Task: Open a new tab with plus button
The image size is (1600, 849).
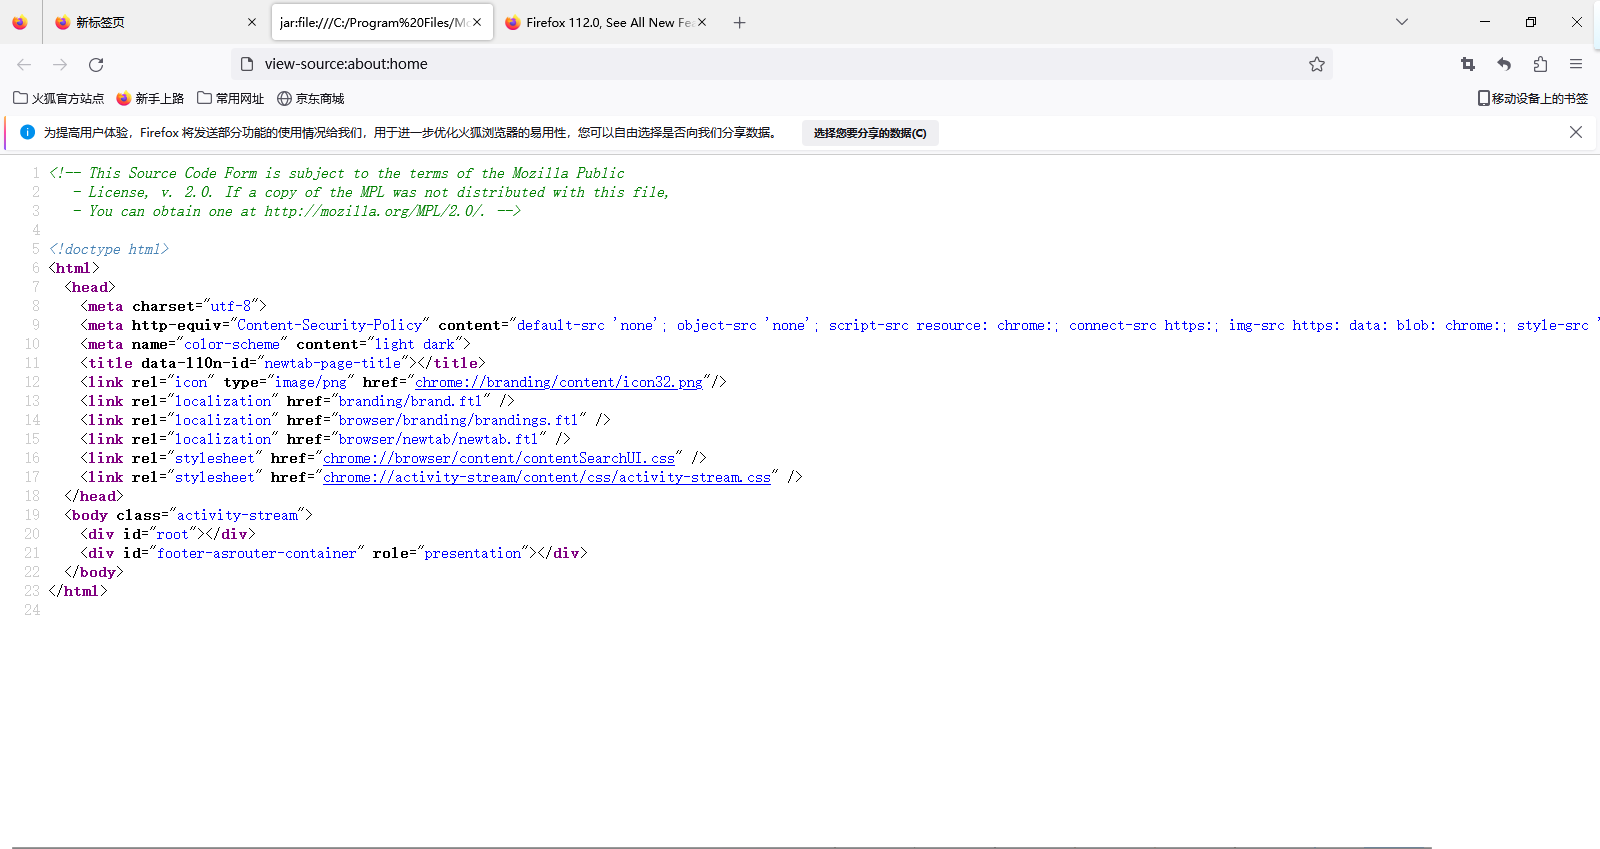Action: tap(739, 22)
